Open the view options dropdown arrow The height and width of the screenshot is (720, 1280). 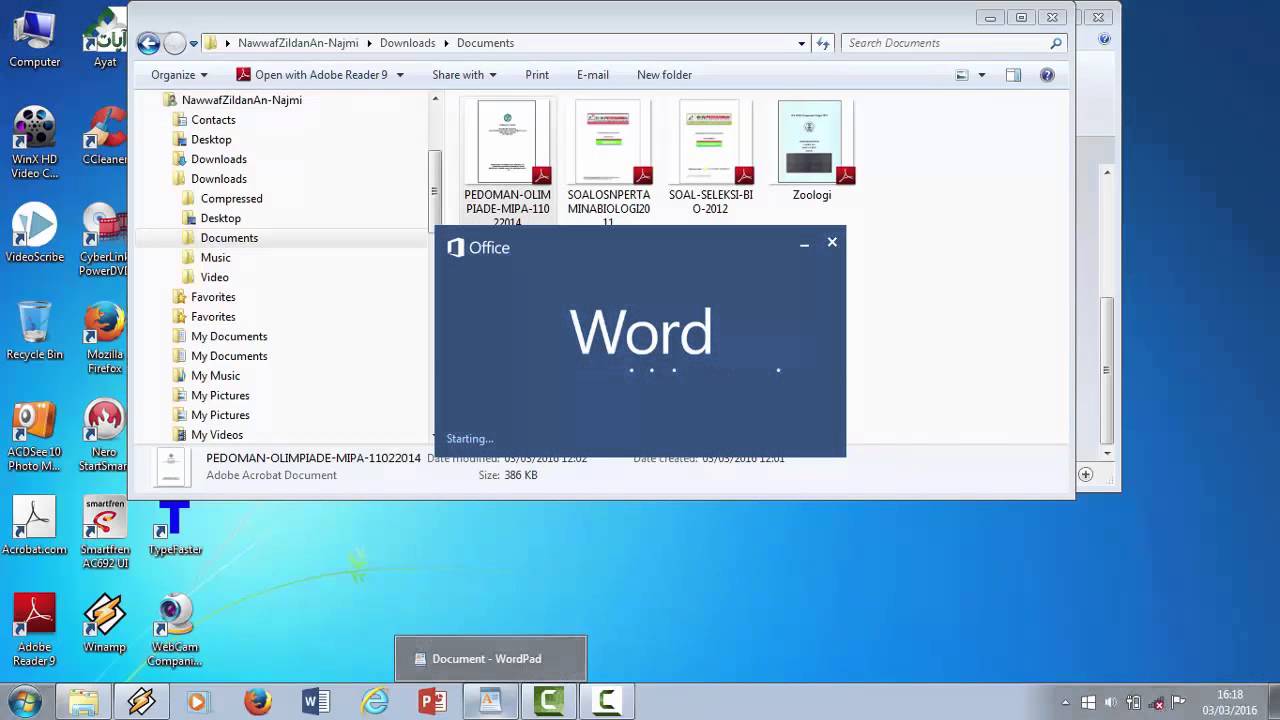coord(981,75)
